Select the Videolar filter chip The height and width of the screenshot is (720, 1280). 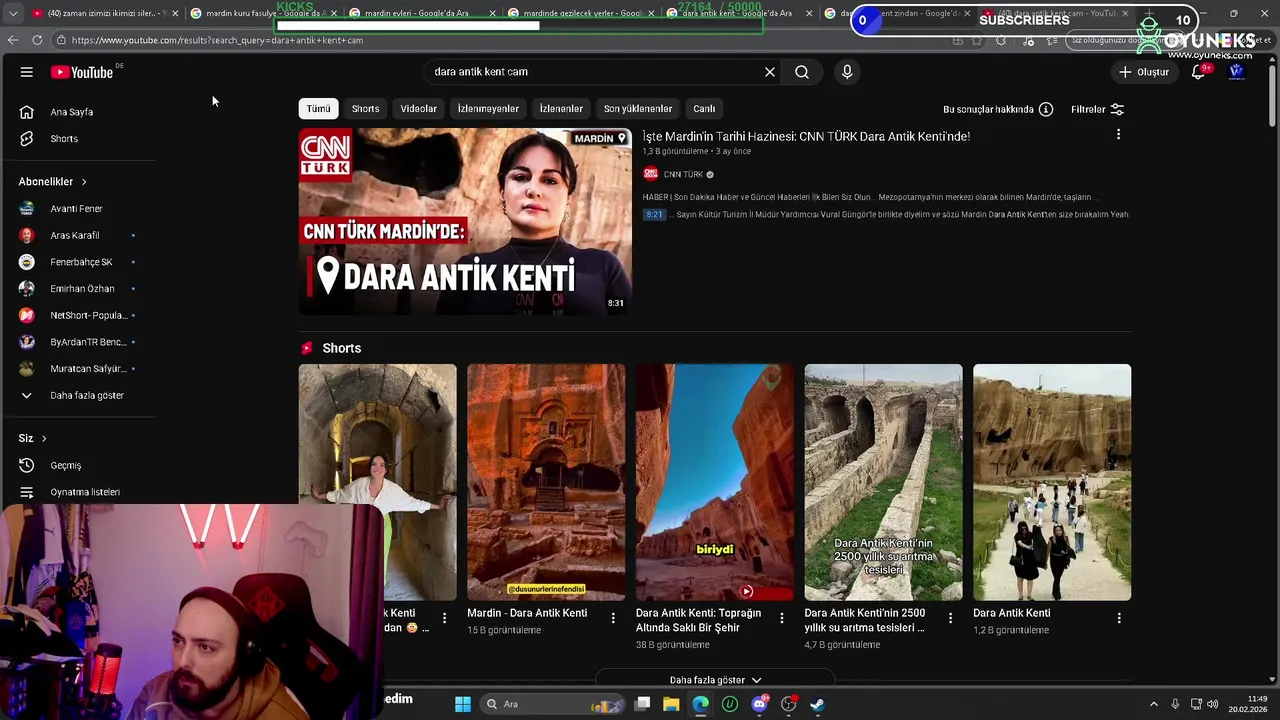coord(418,109)
